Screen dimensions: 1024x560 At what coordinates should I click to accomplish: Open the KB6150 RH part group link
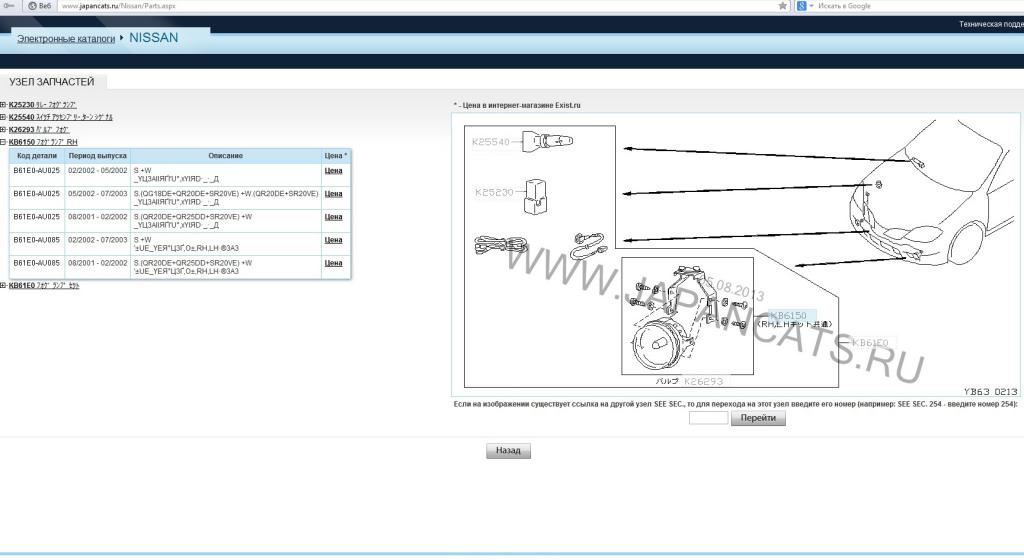(x=43, y=142)
